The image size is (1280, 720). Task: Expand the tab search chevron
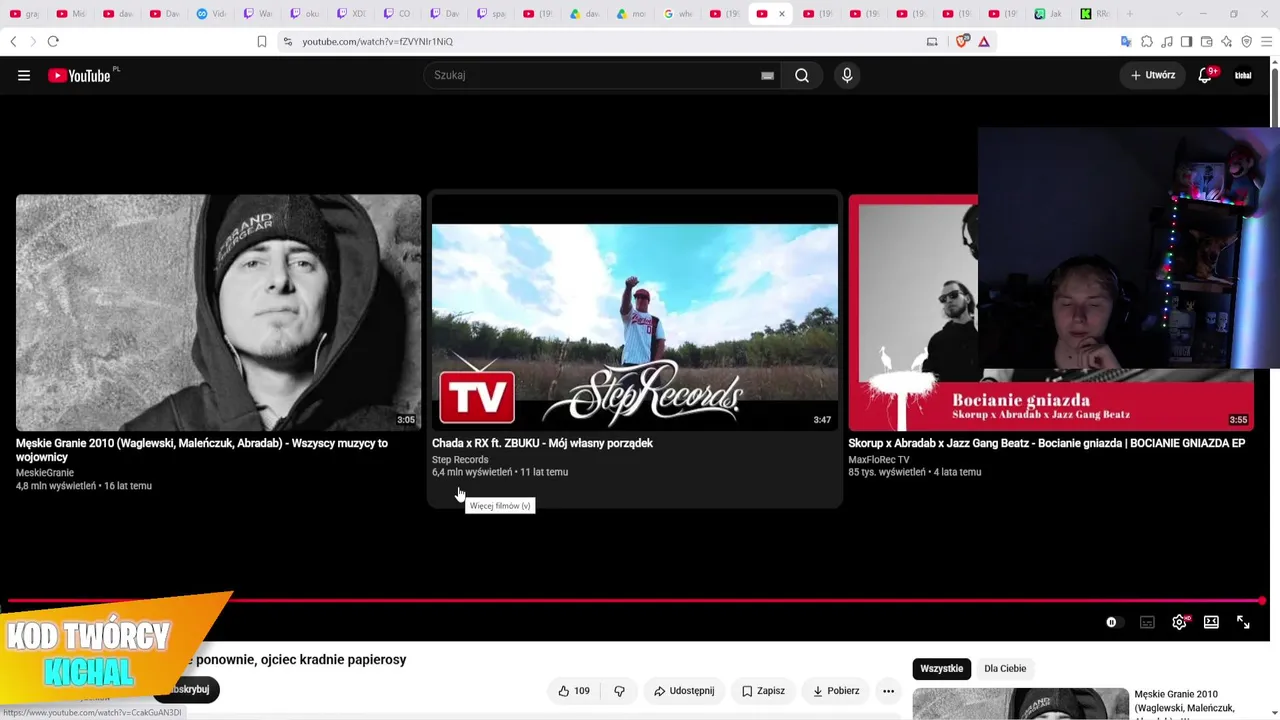1180,14
